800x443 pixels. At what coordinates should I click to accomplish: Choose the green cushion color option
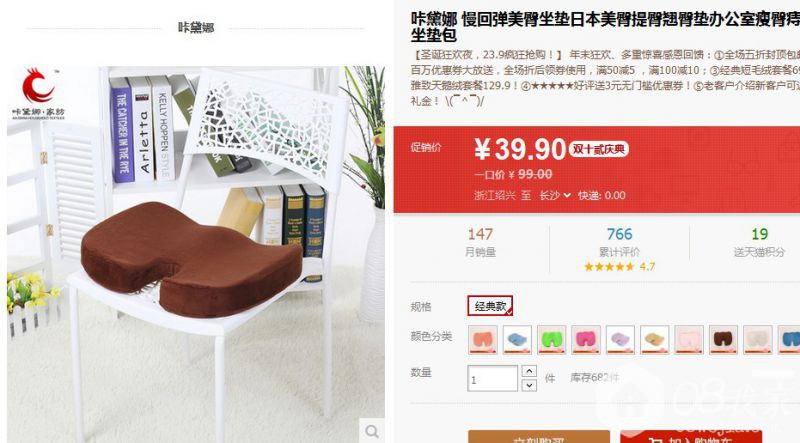click(552, 339)
